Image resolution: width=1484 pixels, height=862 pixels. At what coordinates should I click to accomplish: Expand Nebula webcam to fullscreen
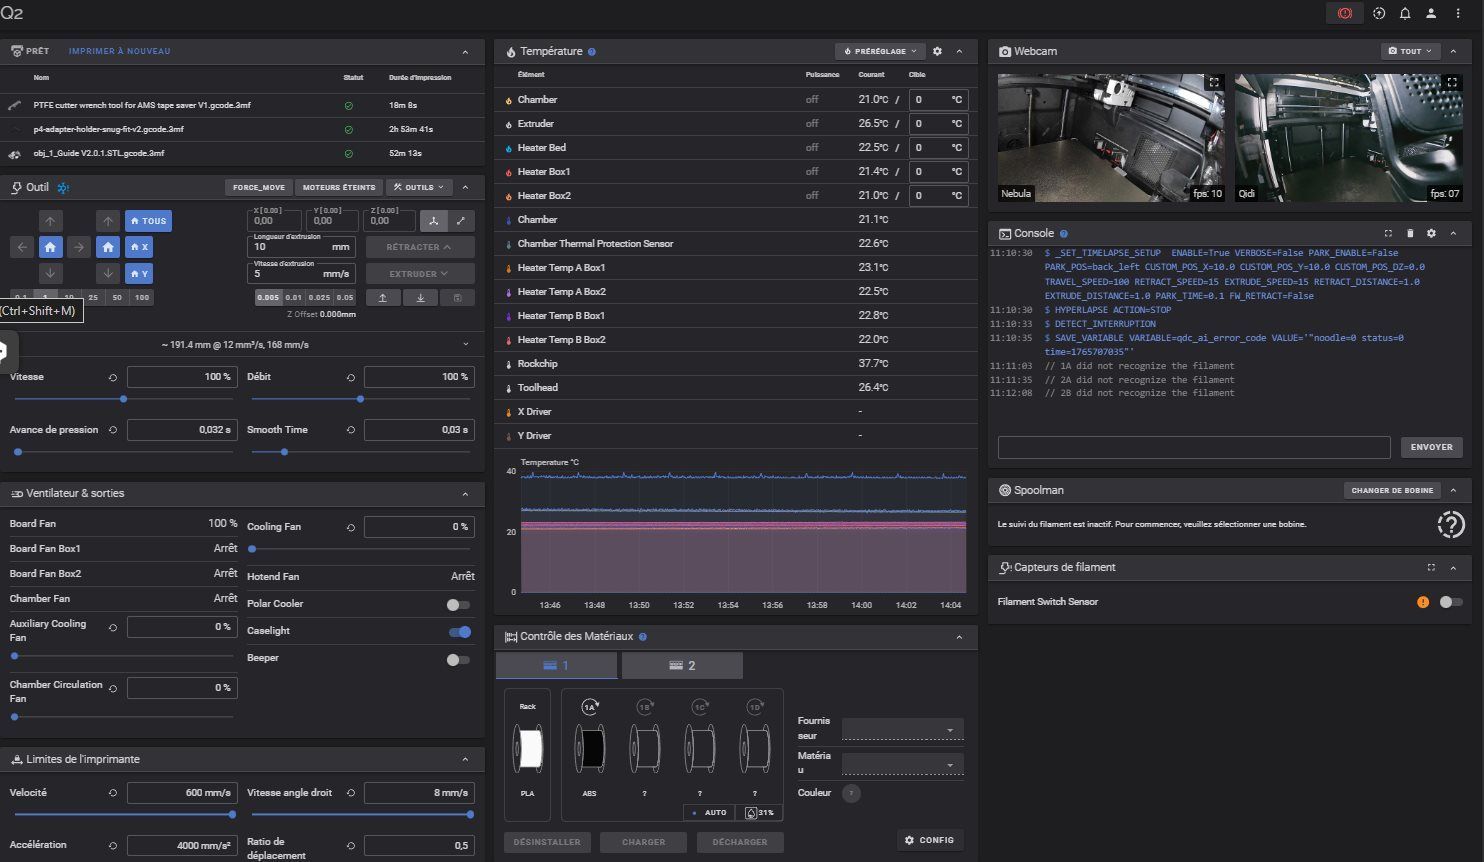(x=1213, y=82)
